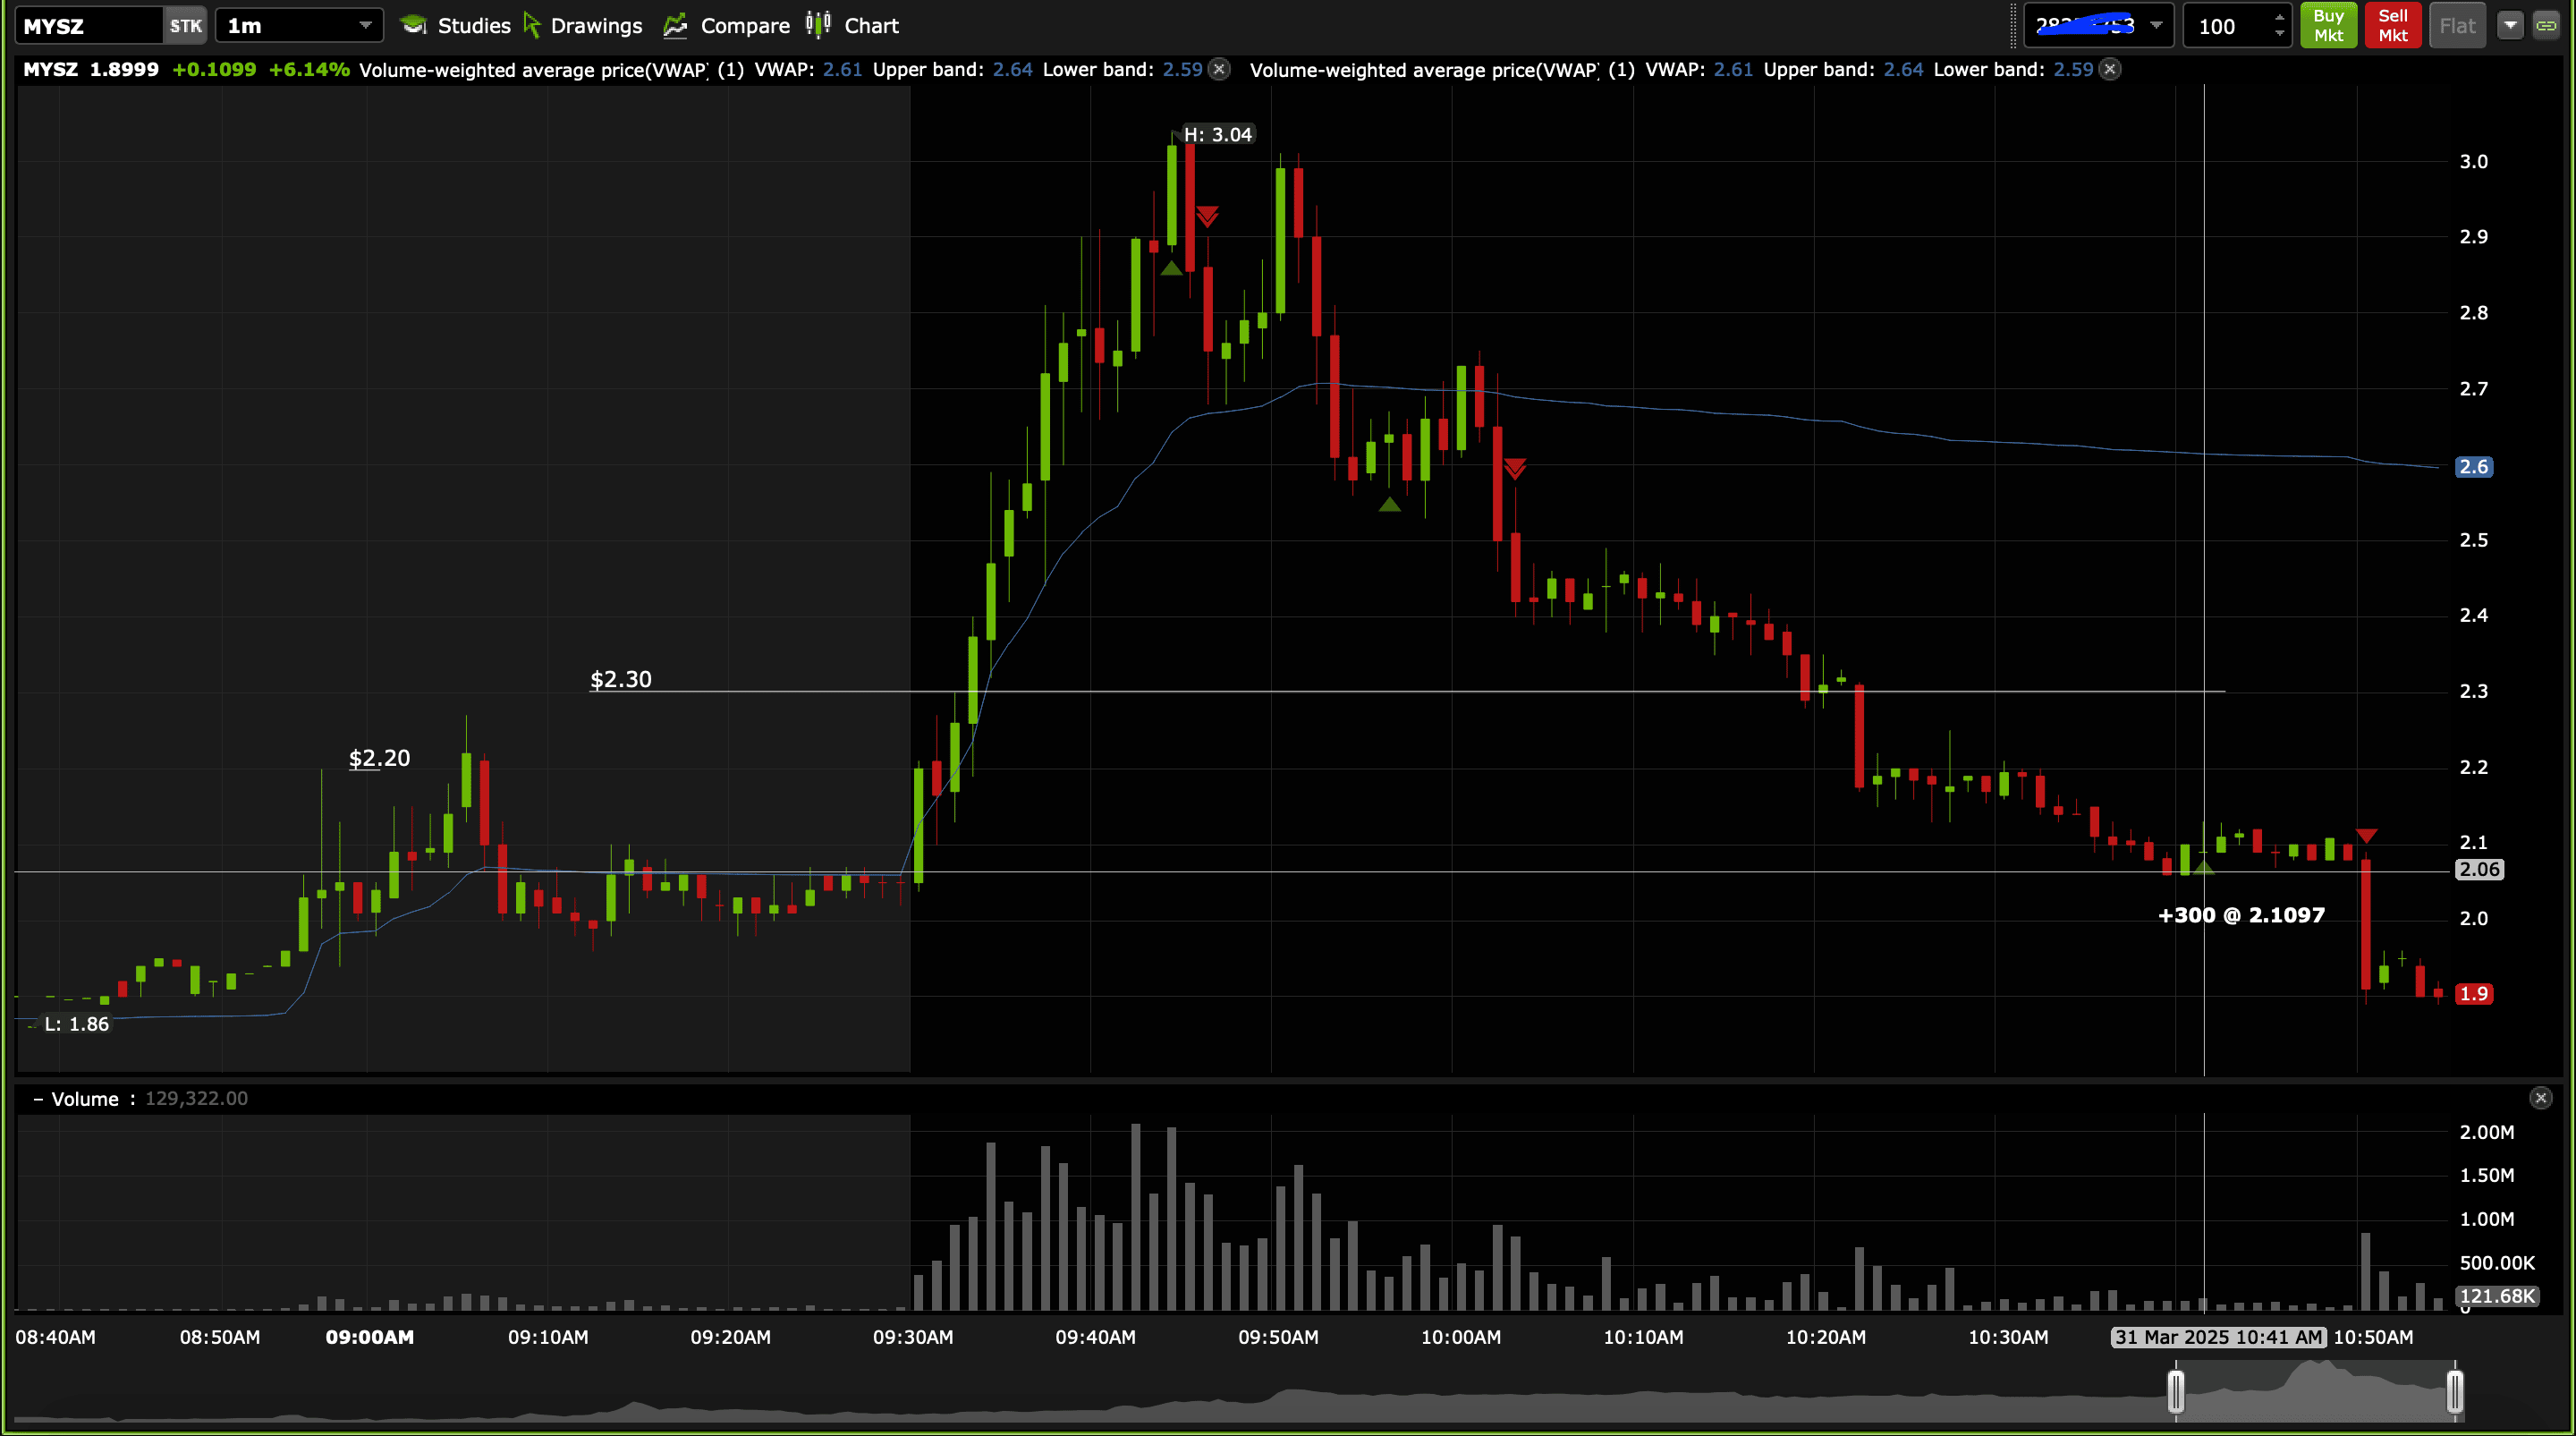The width and height of the screenshot is (2576, 1436).
Task: Click the Buy Mkt button
Action: tap(2328, 25)
